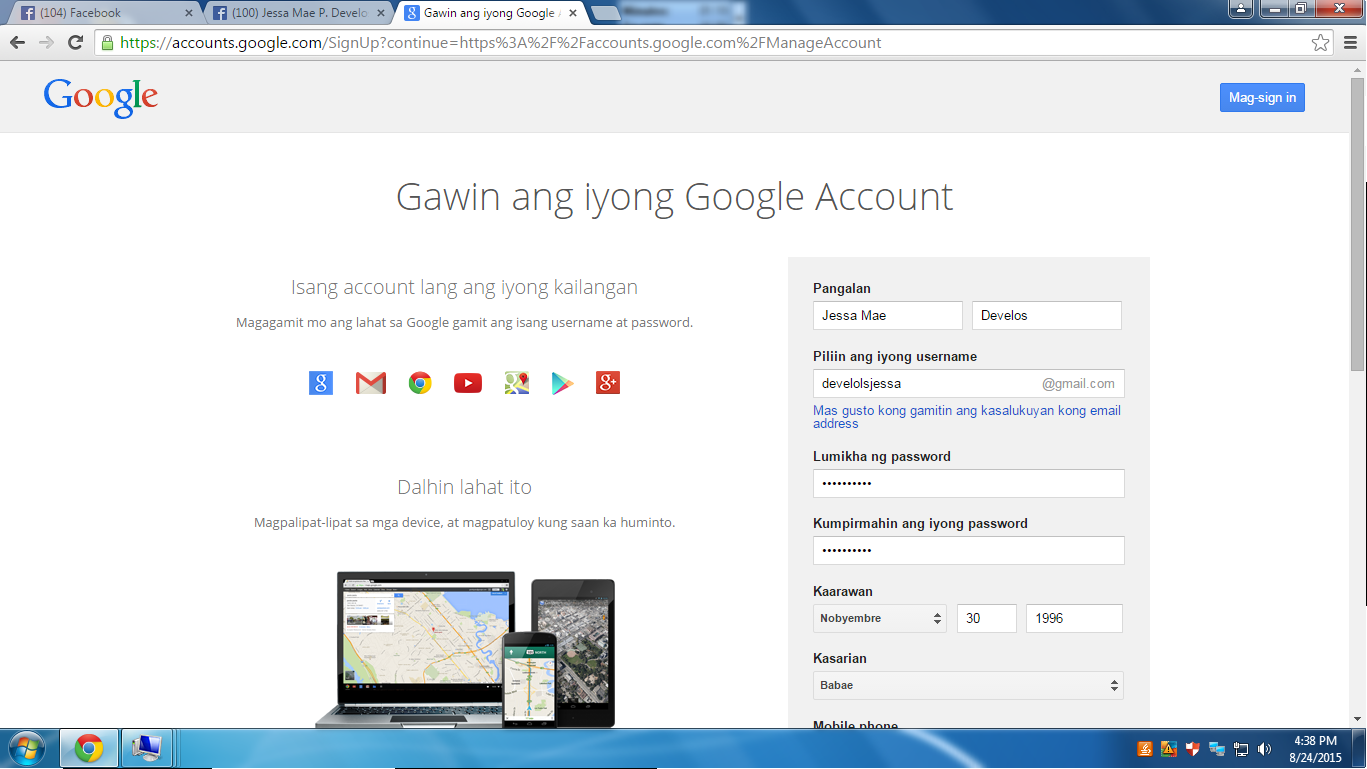The width and height of the screenshot is (1367, 769).
Task: Go back using the browser back arrow
Action: click(17, 43)
